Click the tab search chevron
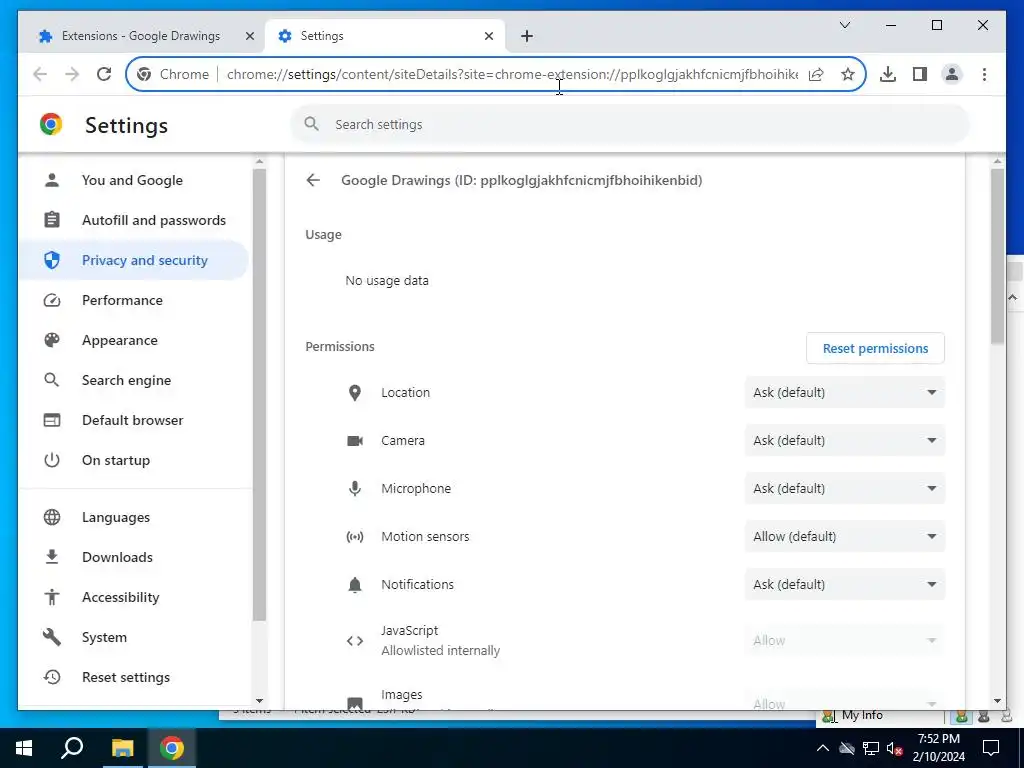1024x768 pixels. [845, 25]
